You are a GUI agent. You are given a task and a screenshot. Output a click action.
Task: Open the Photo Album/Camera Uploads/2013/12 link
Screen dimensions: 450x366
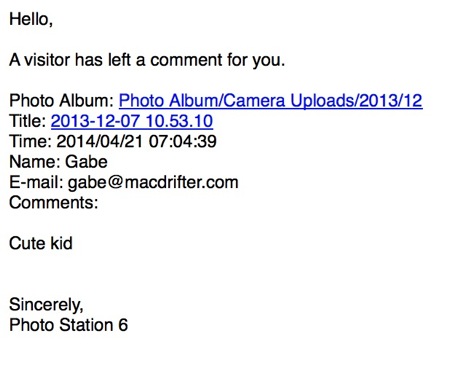coord(271,101)
